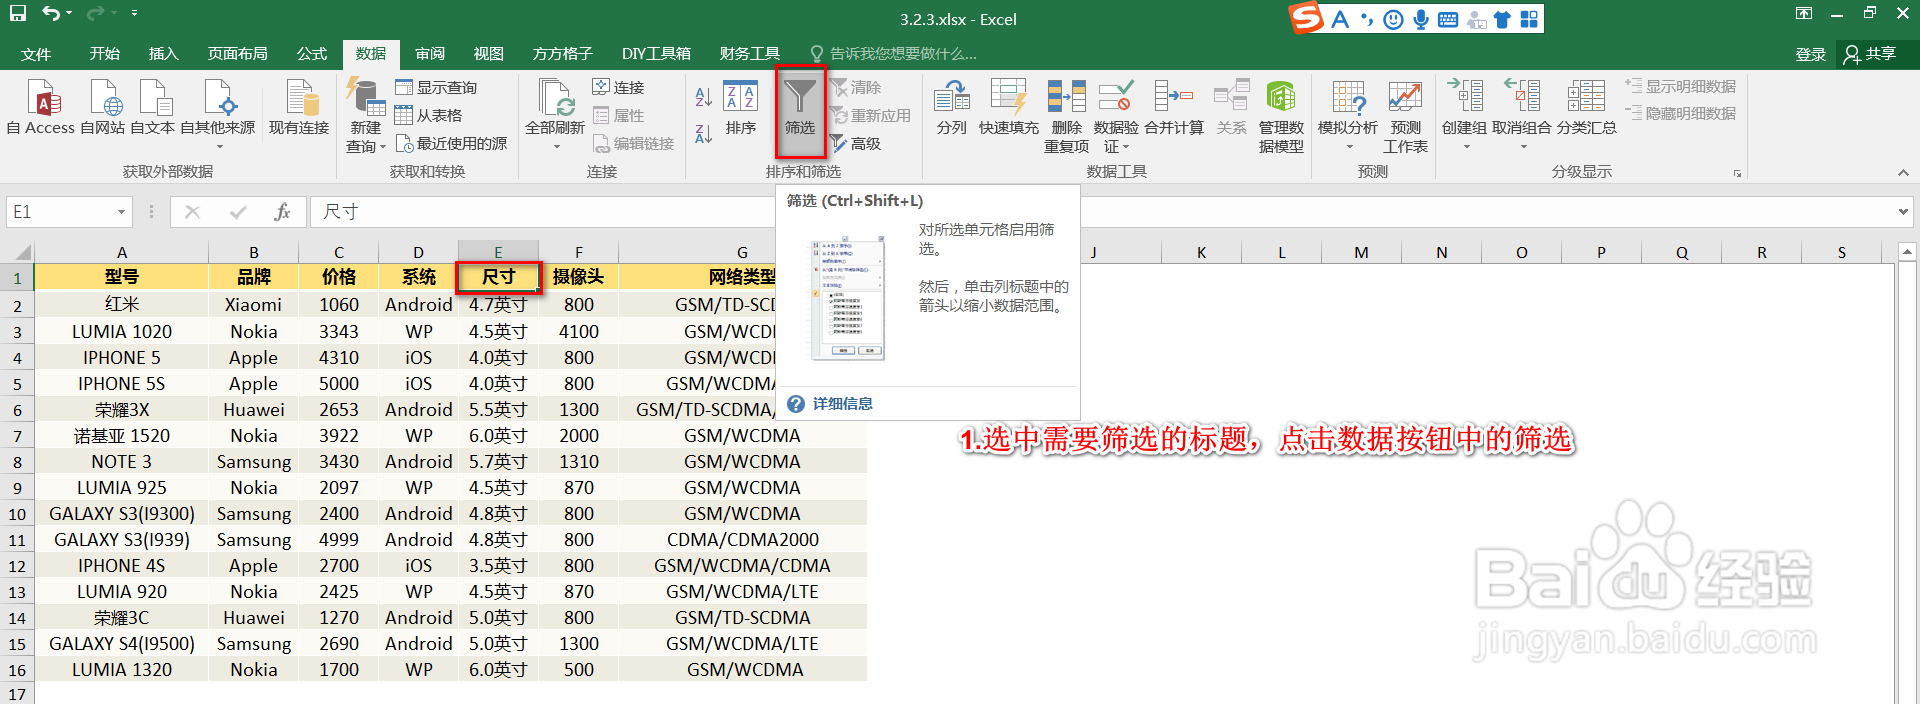
Task: Open the 方方格子 tab
Action: tap(563, 54)
